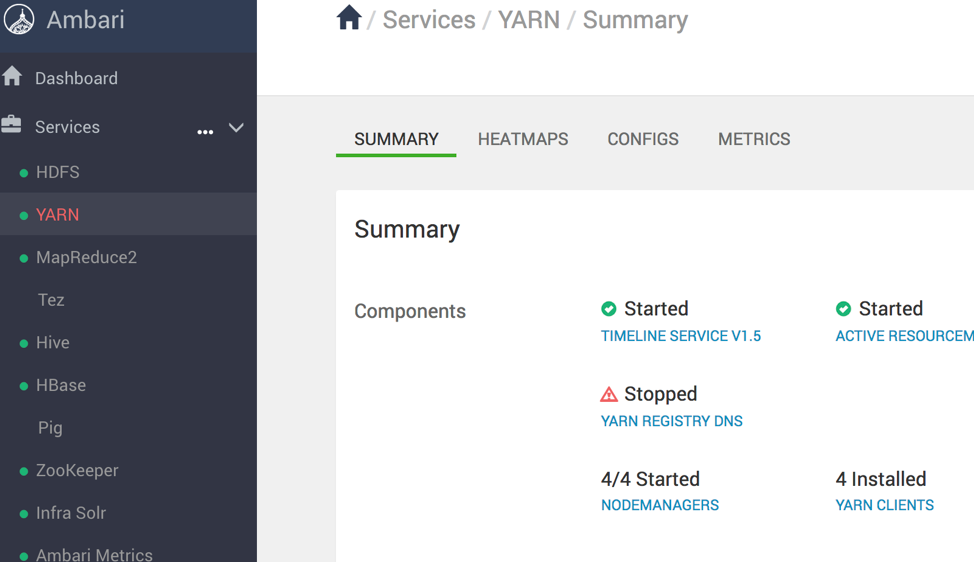
Task: Click Summary in the breadcrumb
Action: (x=635, y=20)
